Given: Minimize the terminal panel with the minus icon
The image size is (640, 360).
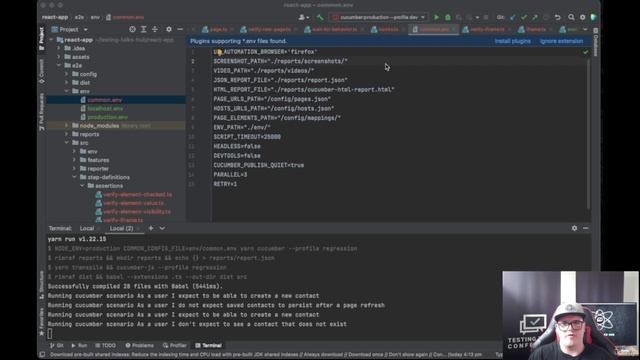Looking at the screenshot, I should (x=586, y=228).
